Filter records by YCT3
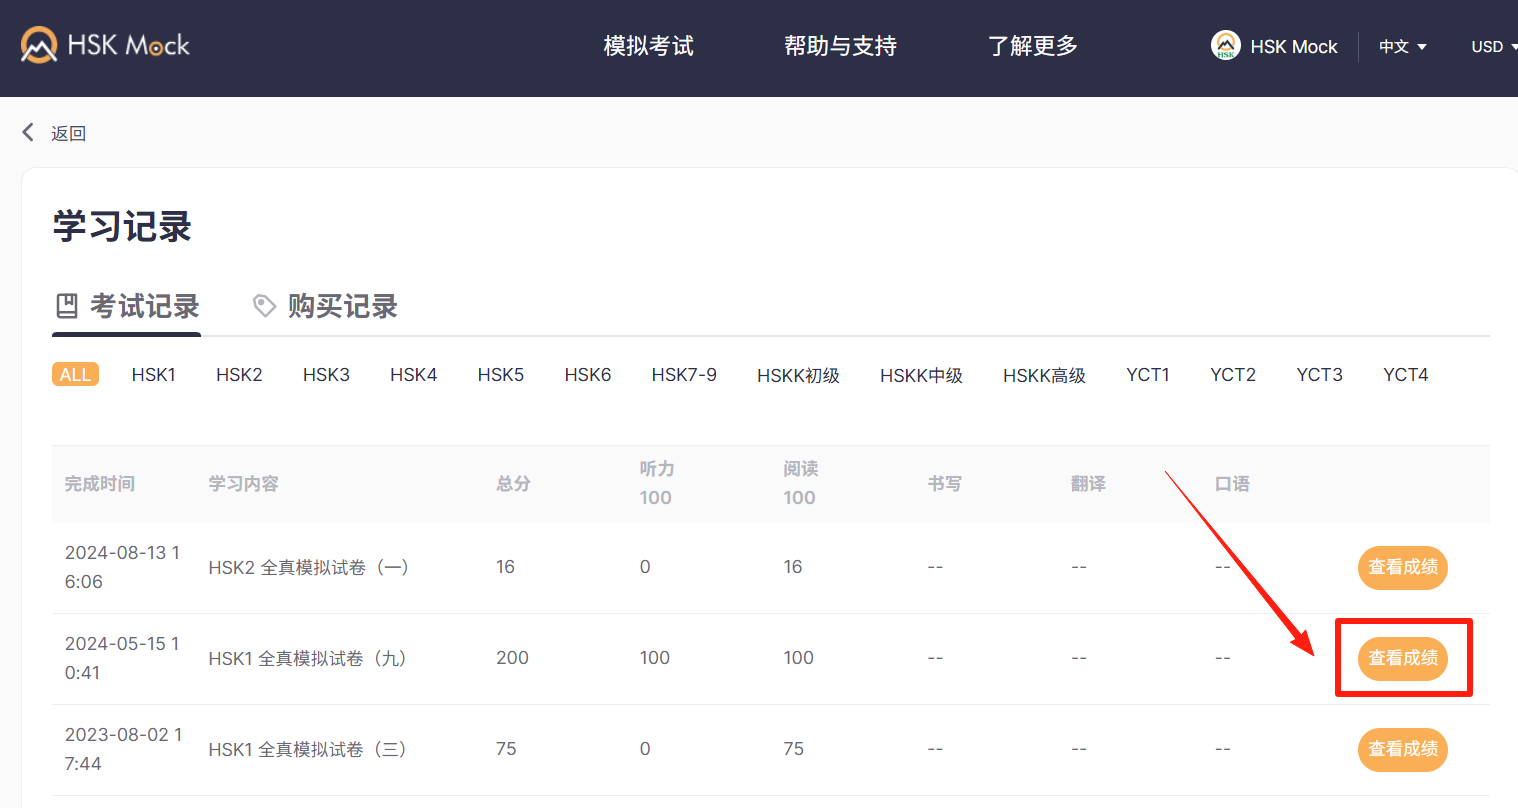The height and width of the screenshot is (808, 1518). (x=1319, y=375)
